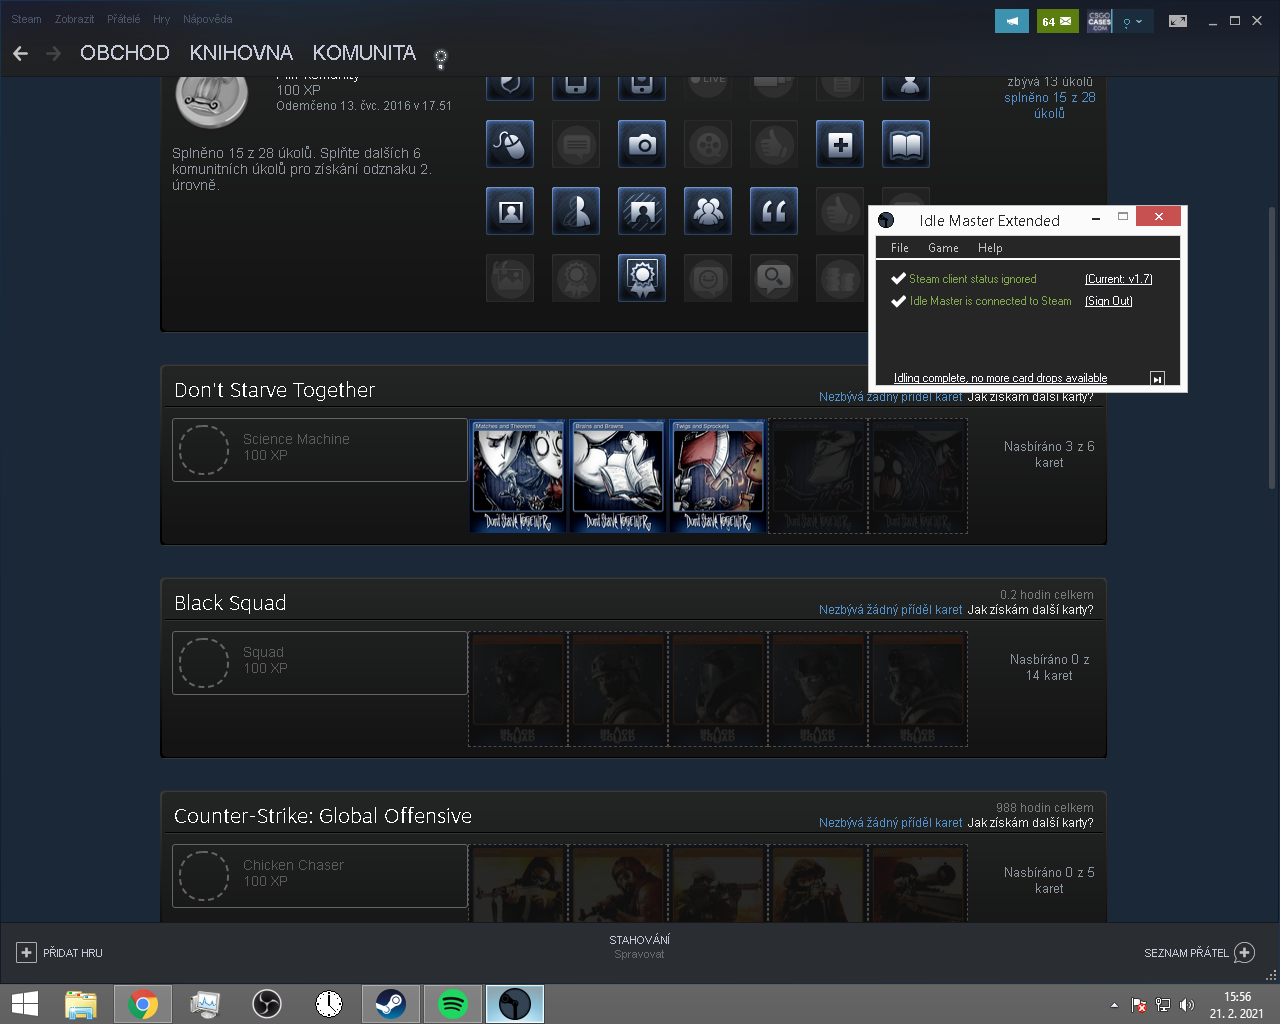Click the skip-next icon in Idle Master
This screenshot has height=1024, width=1280.
pos(1157,378)
